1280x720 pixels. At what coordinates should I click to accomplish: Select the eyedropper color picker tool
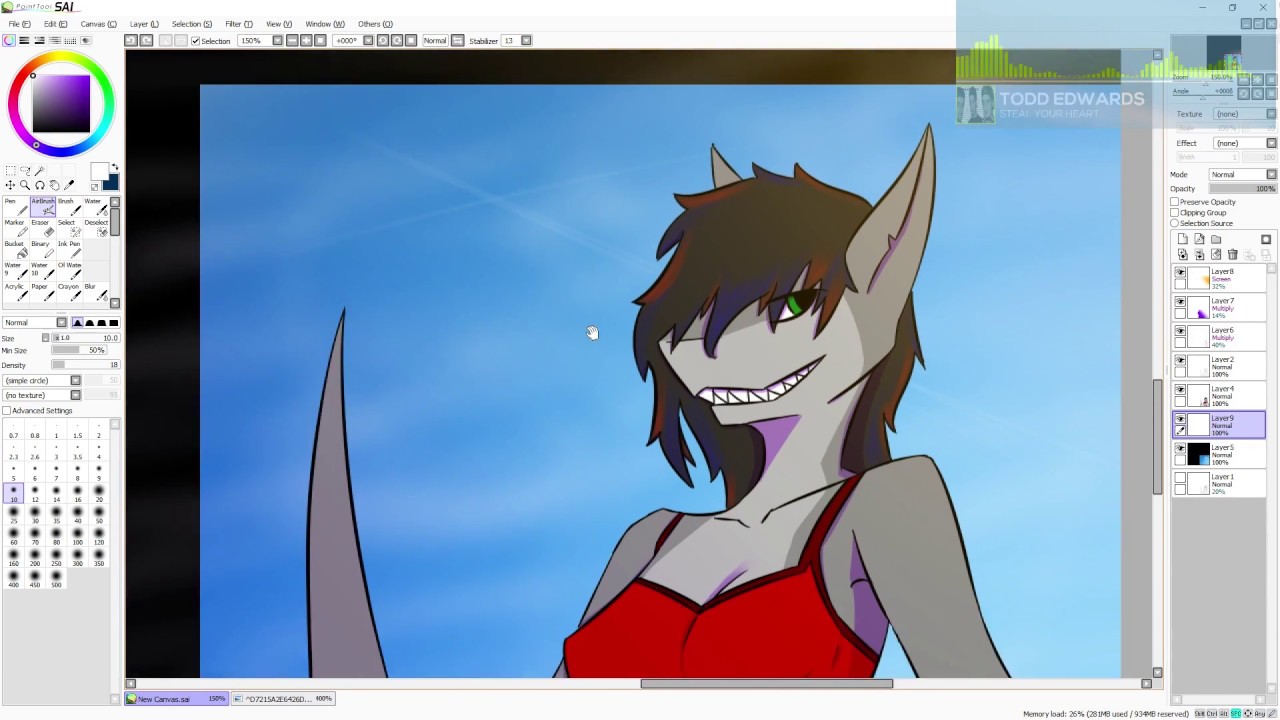coord(69,185)
